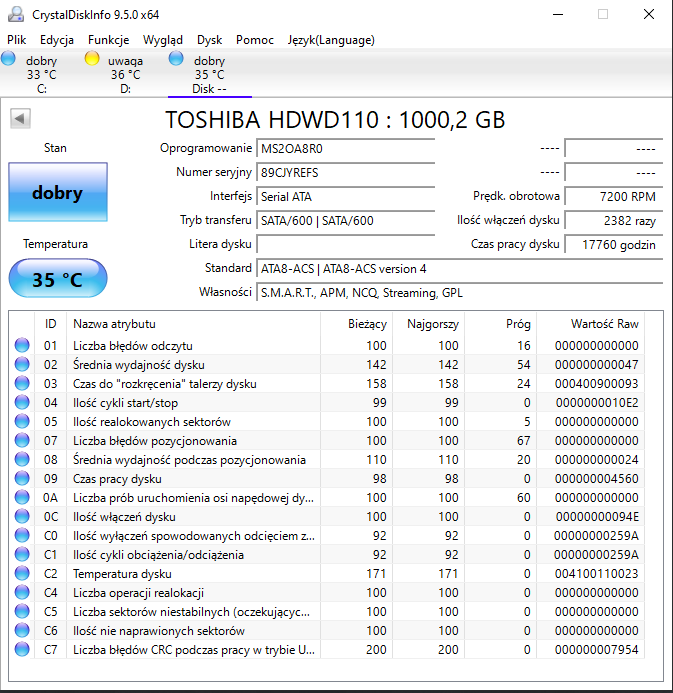Viewport: 673px width, 693px height.
Task: Click status orb of attribute C5 row
Action: click(22, 611)
